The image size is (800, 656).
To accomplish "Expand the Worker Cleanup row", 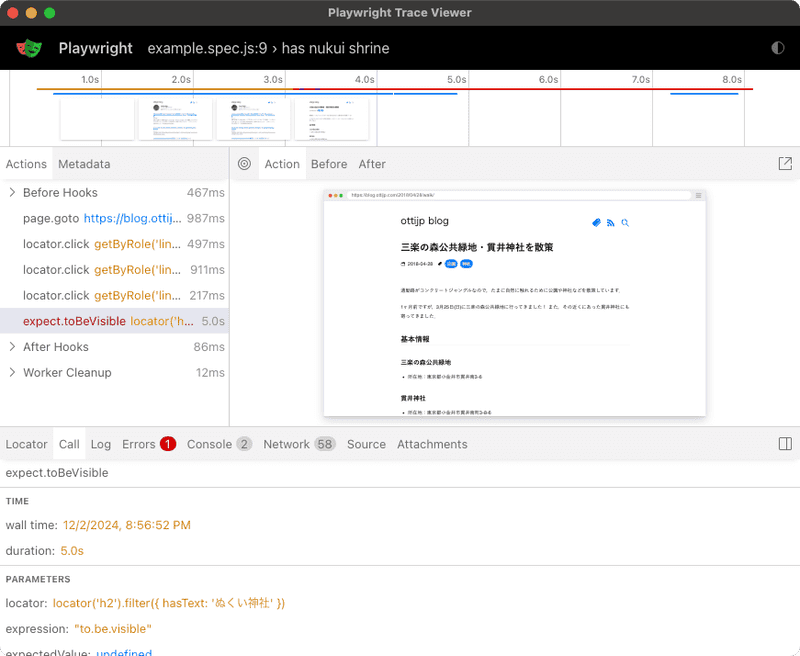I will [12, 372].
